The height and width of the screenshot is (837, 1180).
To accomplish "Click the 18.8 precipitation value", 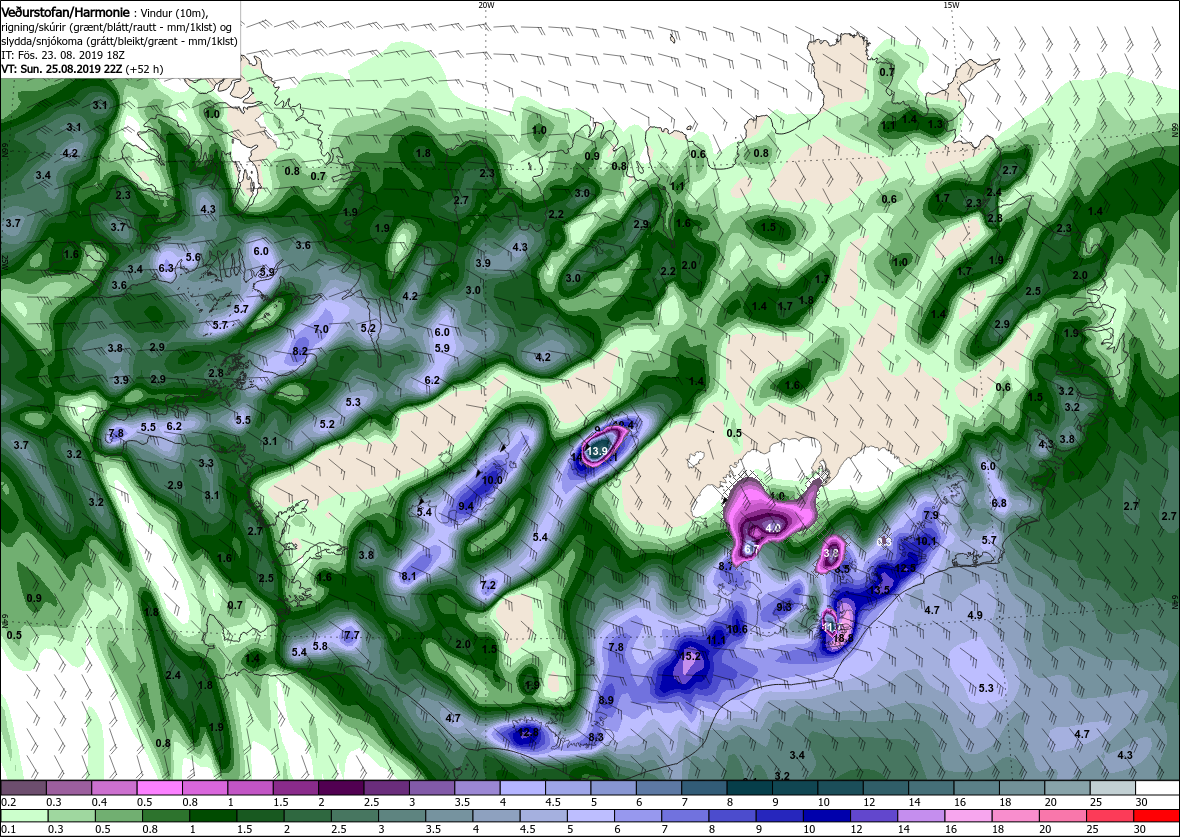I will (843, 638).
